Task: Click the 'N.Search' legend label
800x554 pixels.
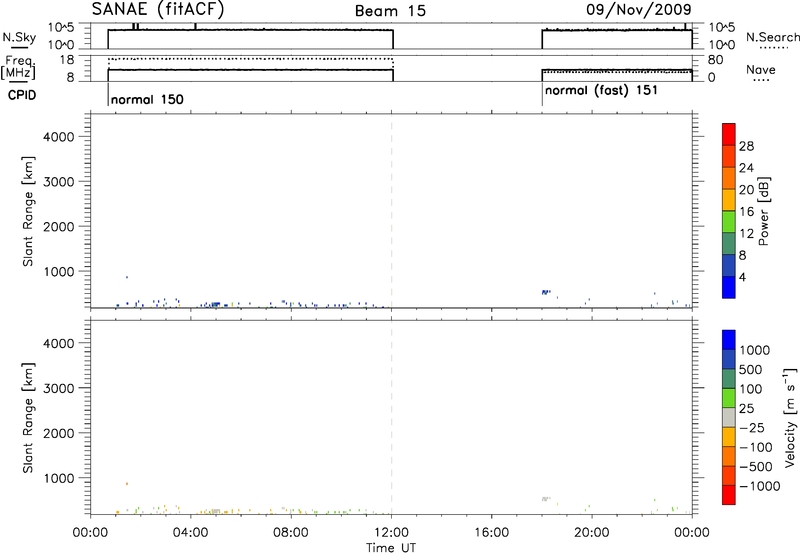Action: click(772, 37)
